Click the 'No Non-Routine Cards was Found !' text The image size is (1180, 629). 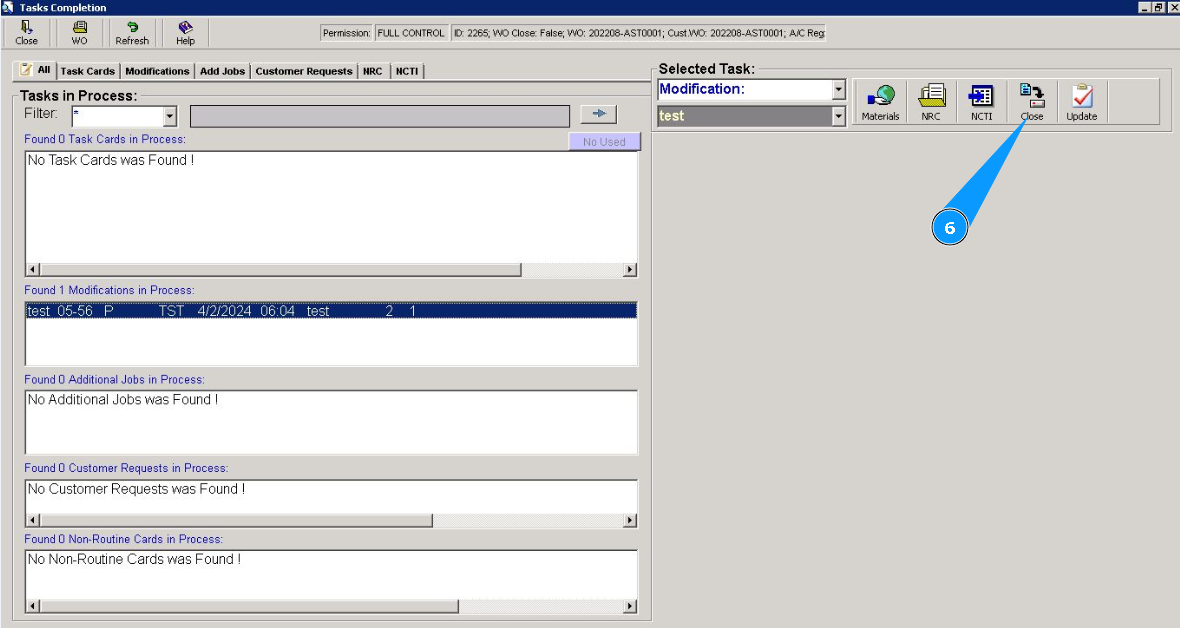click(x=134, y=559)
